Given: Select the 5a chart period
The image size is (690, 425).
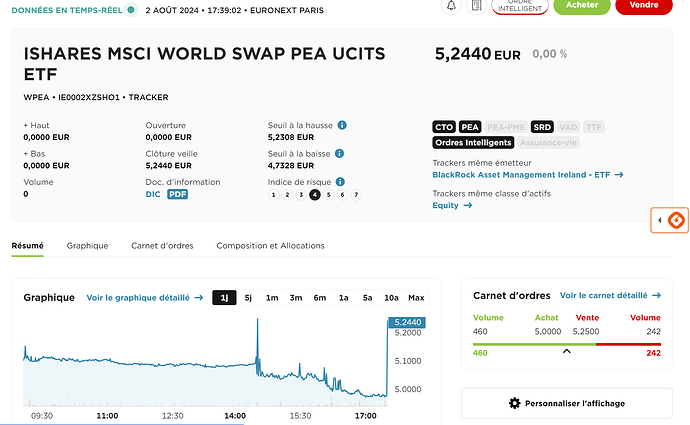Looking at the screenshot, I should (x=367, y=298).
